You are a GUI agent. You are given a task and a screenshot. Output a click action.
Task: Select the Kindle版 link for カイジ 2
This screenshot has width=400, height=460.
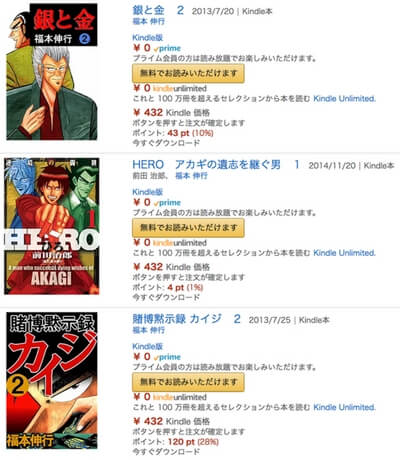point(147,346)
